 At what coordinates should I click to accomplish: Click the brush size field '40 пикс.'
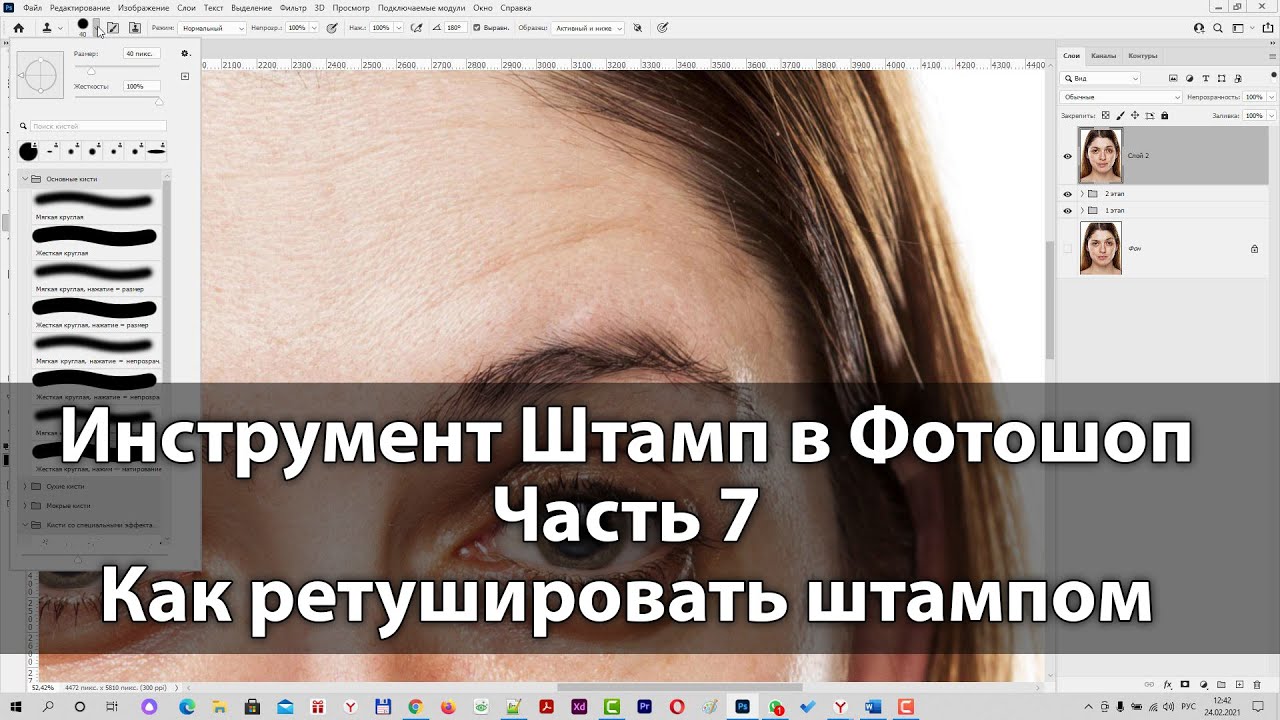pyautogui.click(x=140, y=53)
